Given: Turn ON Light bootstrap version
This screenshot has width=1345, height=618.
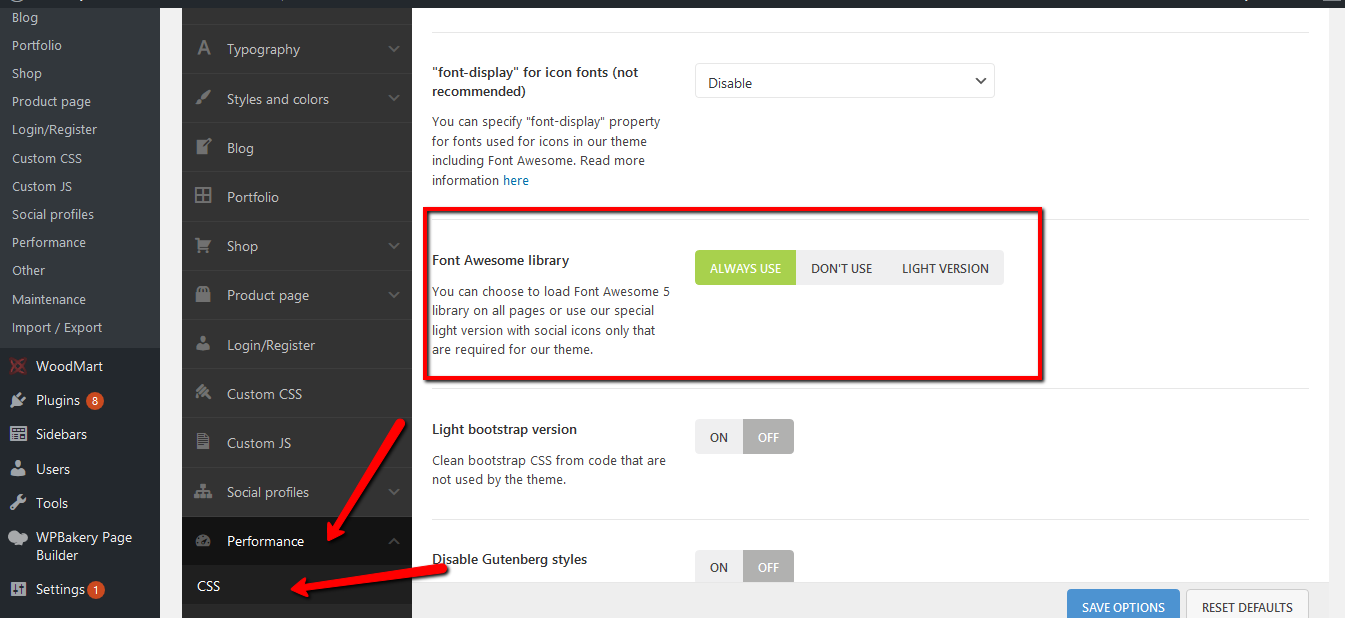Looking at the screenshot, I should (x=719, y=437).
